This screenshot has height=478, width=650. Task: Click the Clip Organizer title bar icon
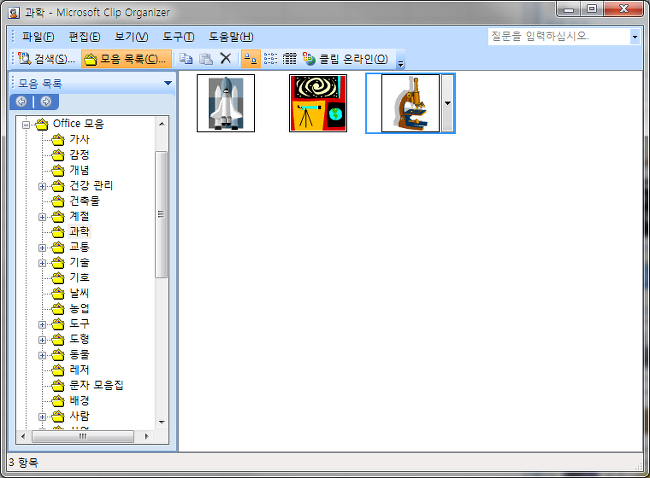tap(14, 13)
